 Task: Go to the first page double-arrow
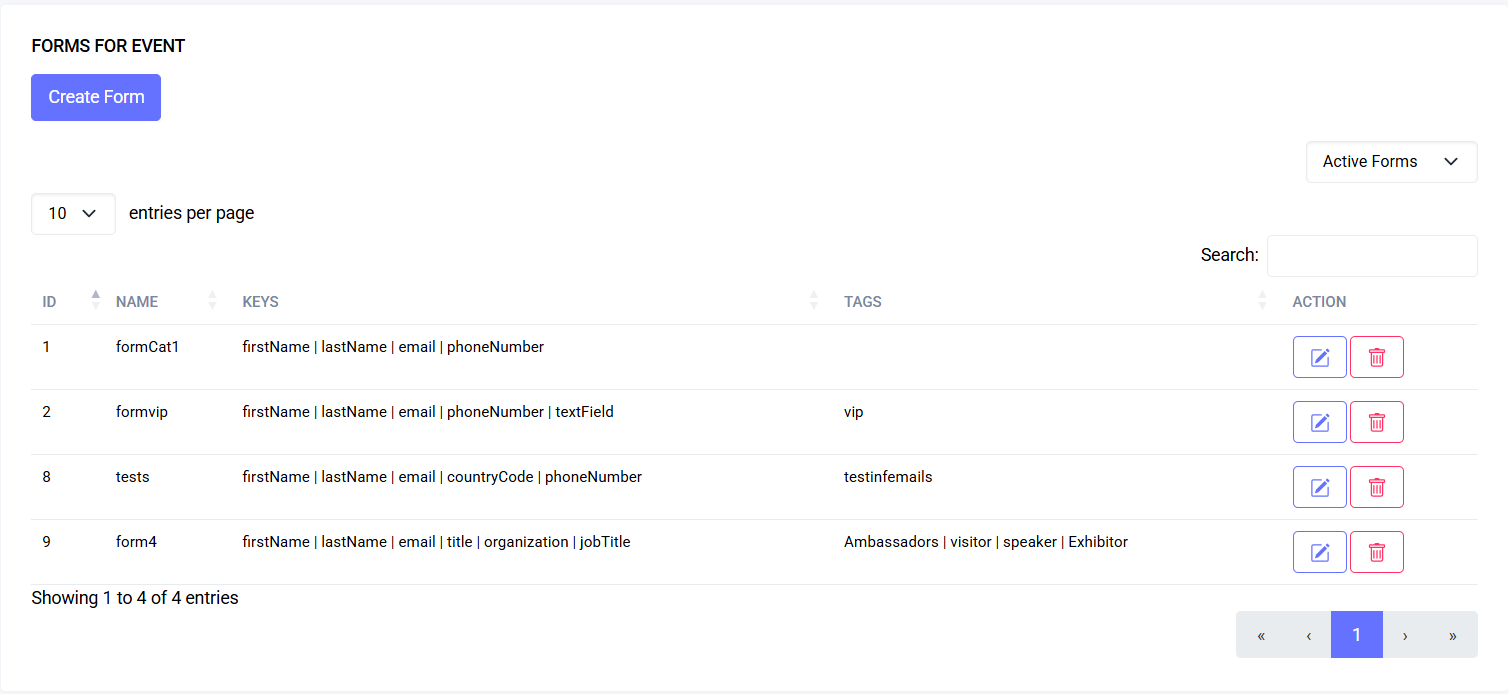(x=1260, y=634)
